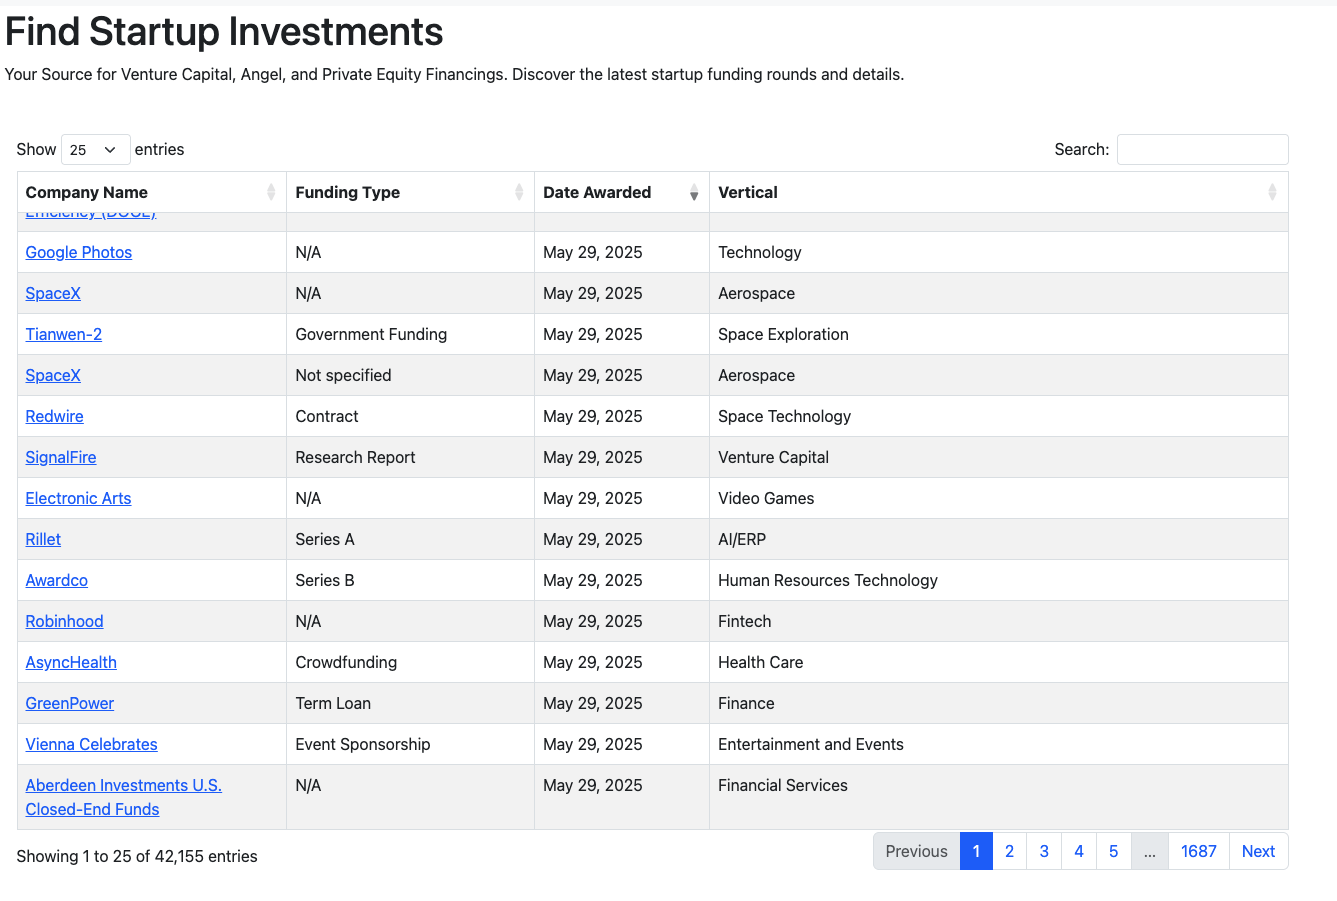Jump to last page 1687
The height and width of the screenshot is (901, 1337).
1198,851
